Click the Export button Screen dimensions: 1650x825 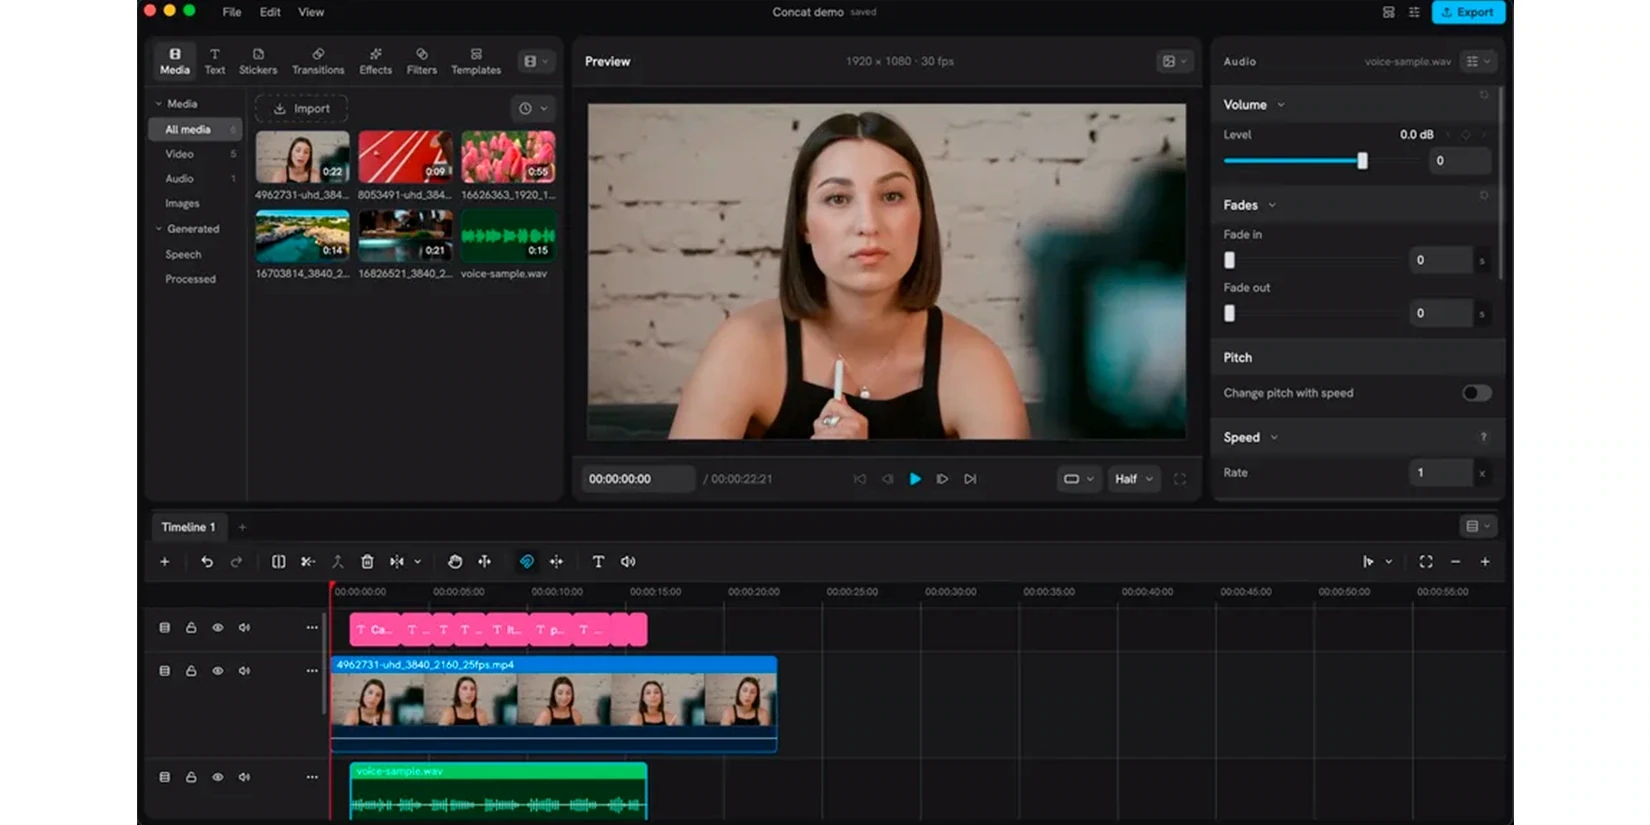tap(1468, 12)
